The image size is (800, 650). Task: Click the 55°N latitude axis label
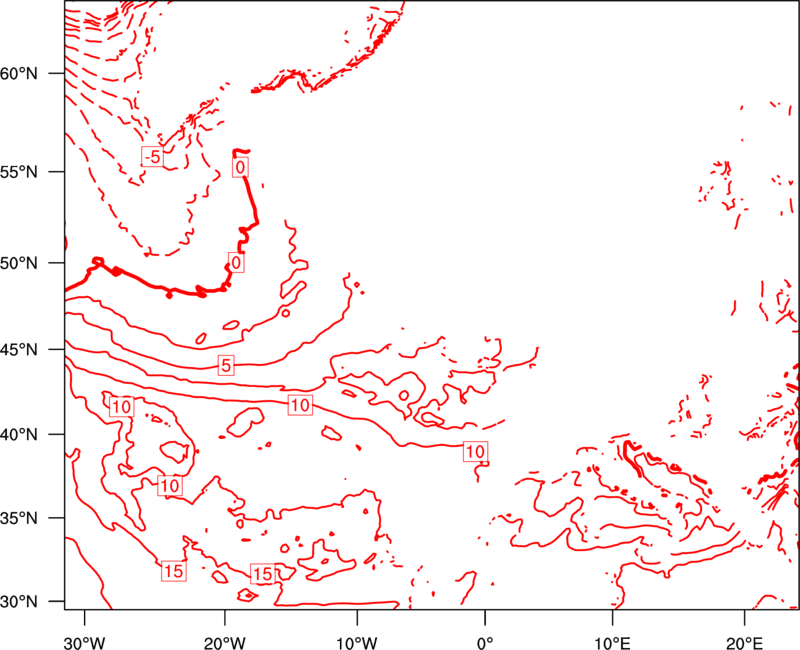pyautogui.click(x=19, y=172)
